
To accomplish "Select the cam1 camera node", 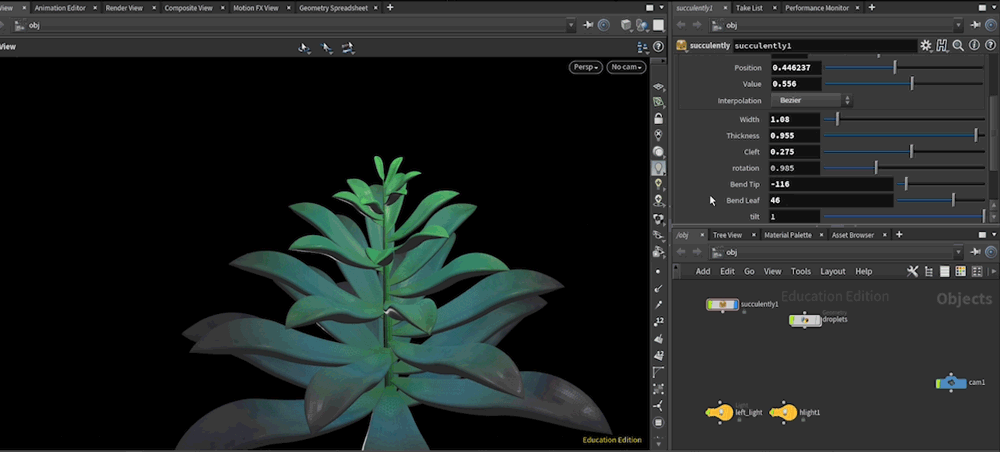I will tap(951, 383).
